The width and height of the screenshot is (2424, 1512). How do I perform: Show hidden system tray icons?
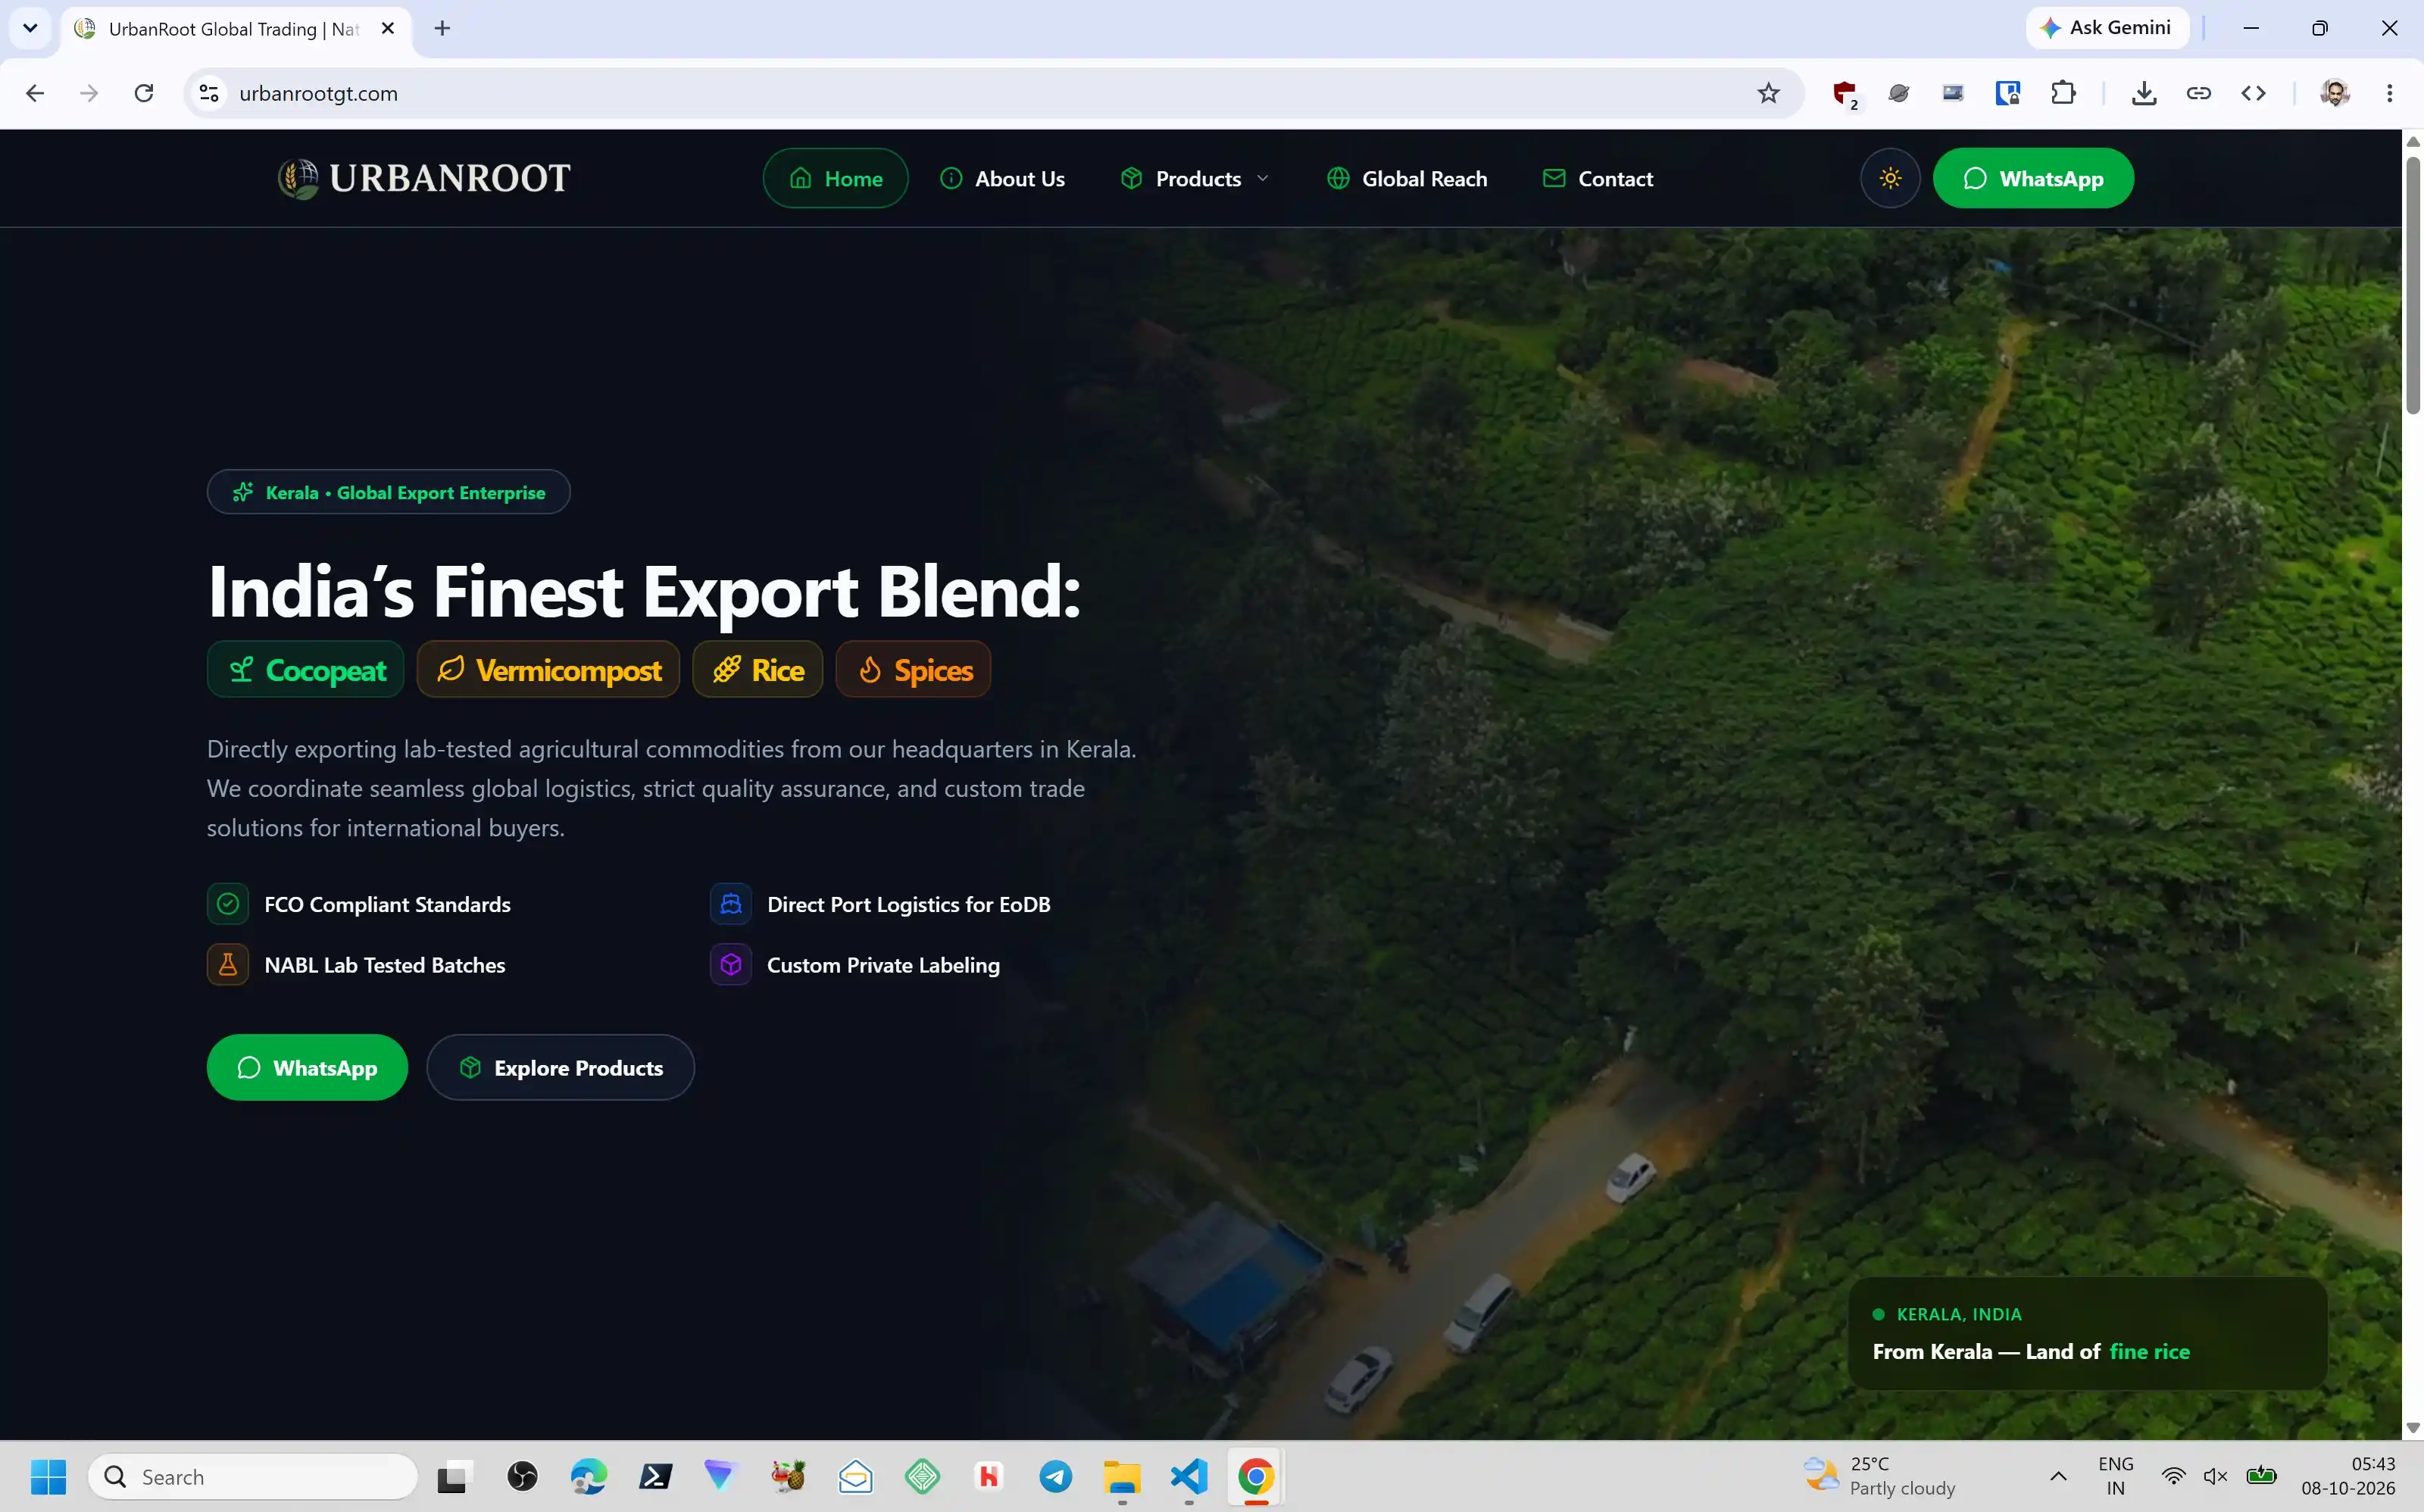pos(2058,1477)
